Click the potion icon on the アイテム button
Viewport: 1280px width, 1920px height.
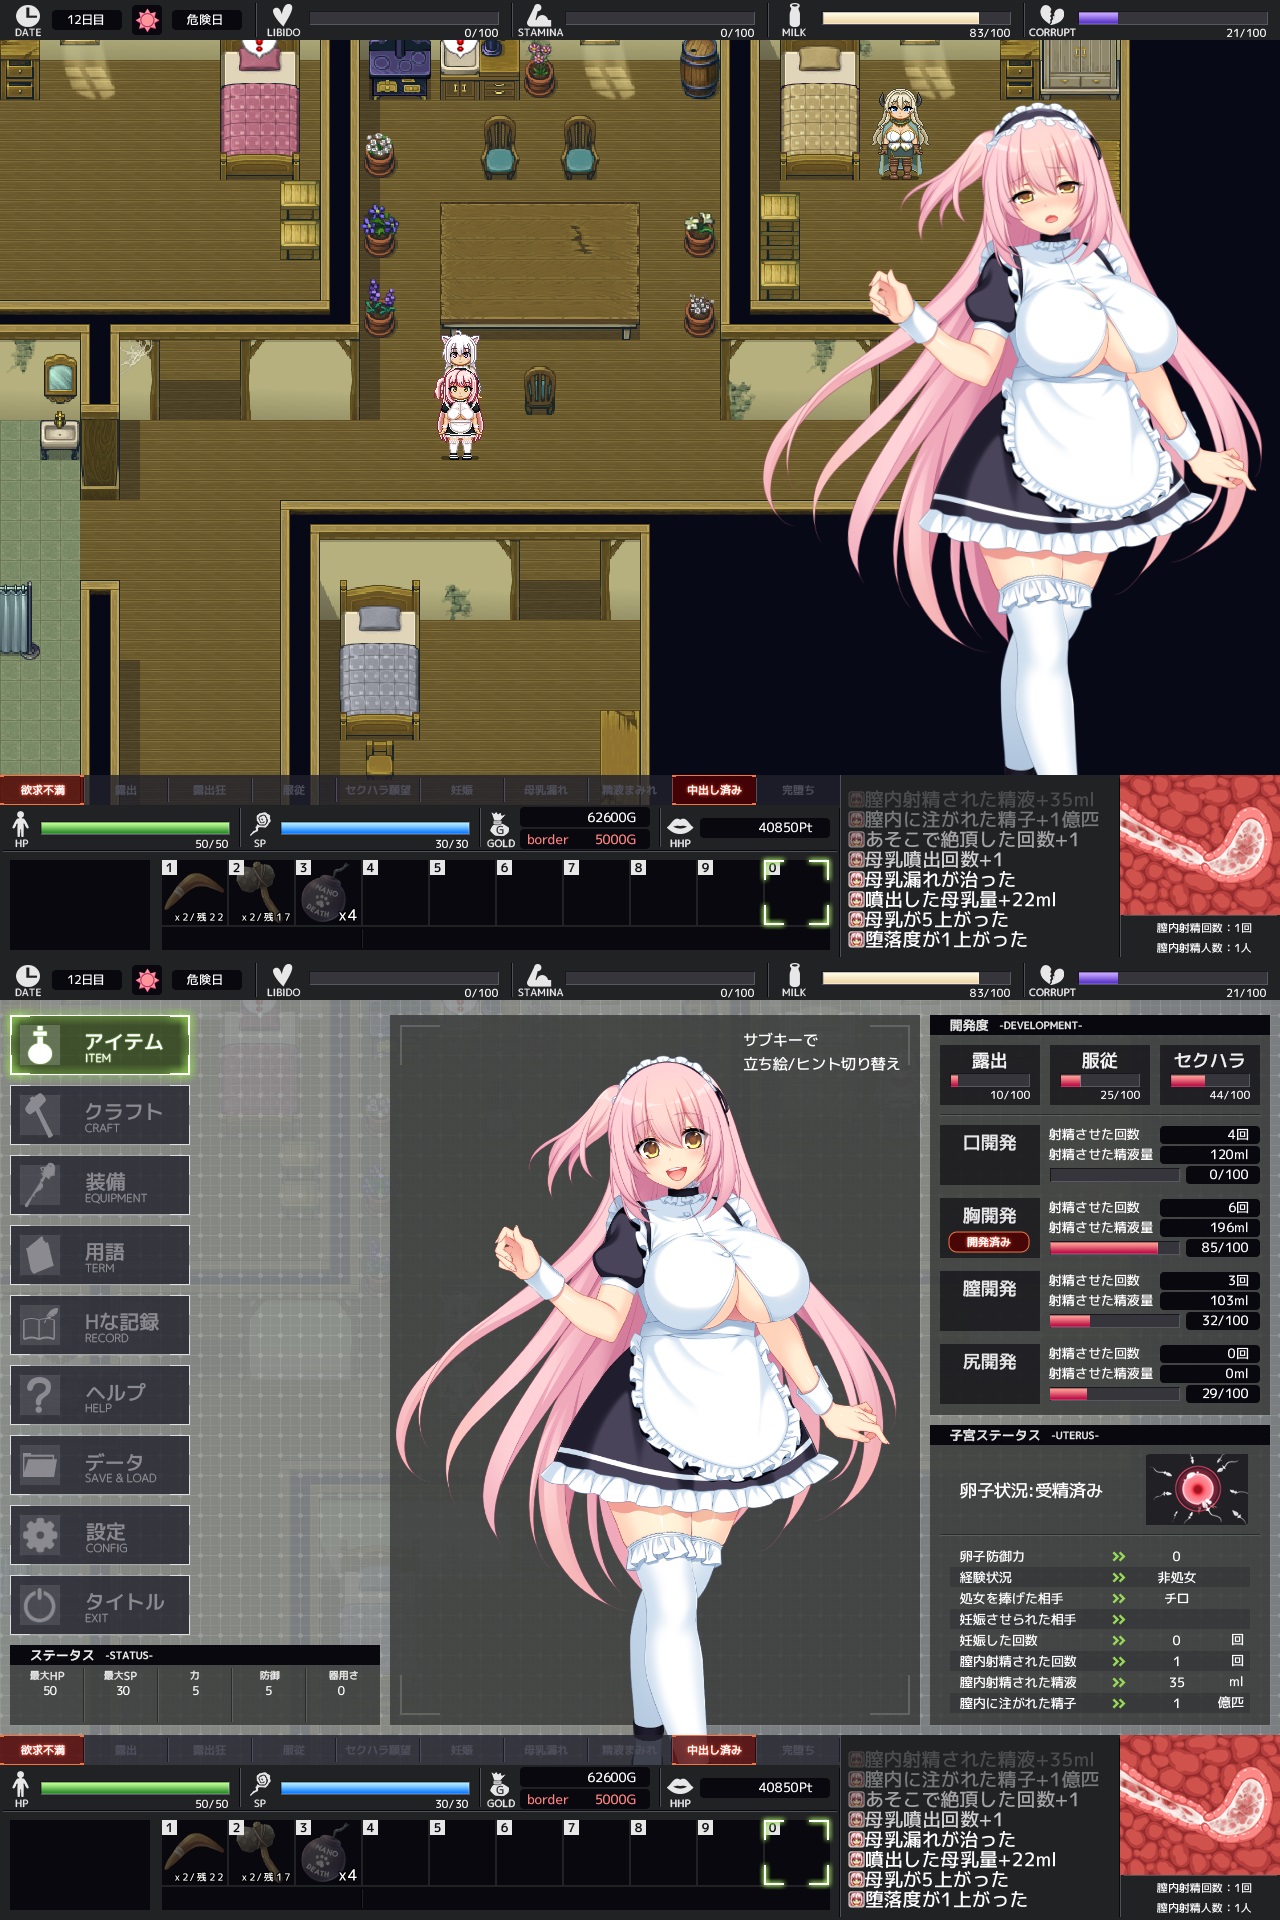pyautogui.click(x=40, y=1045)
